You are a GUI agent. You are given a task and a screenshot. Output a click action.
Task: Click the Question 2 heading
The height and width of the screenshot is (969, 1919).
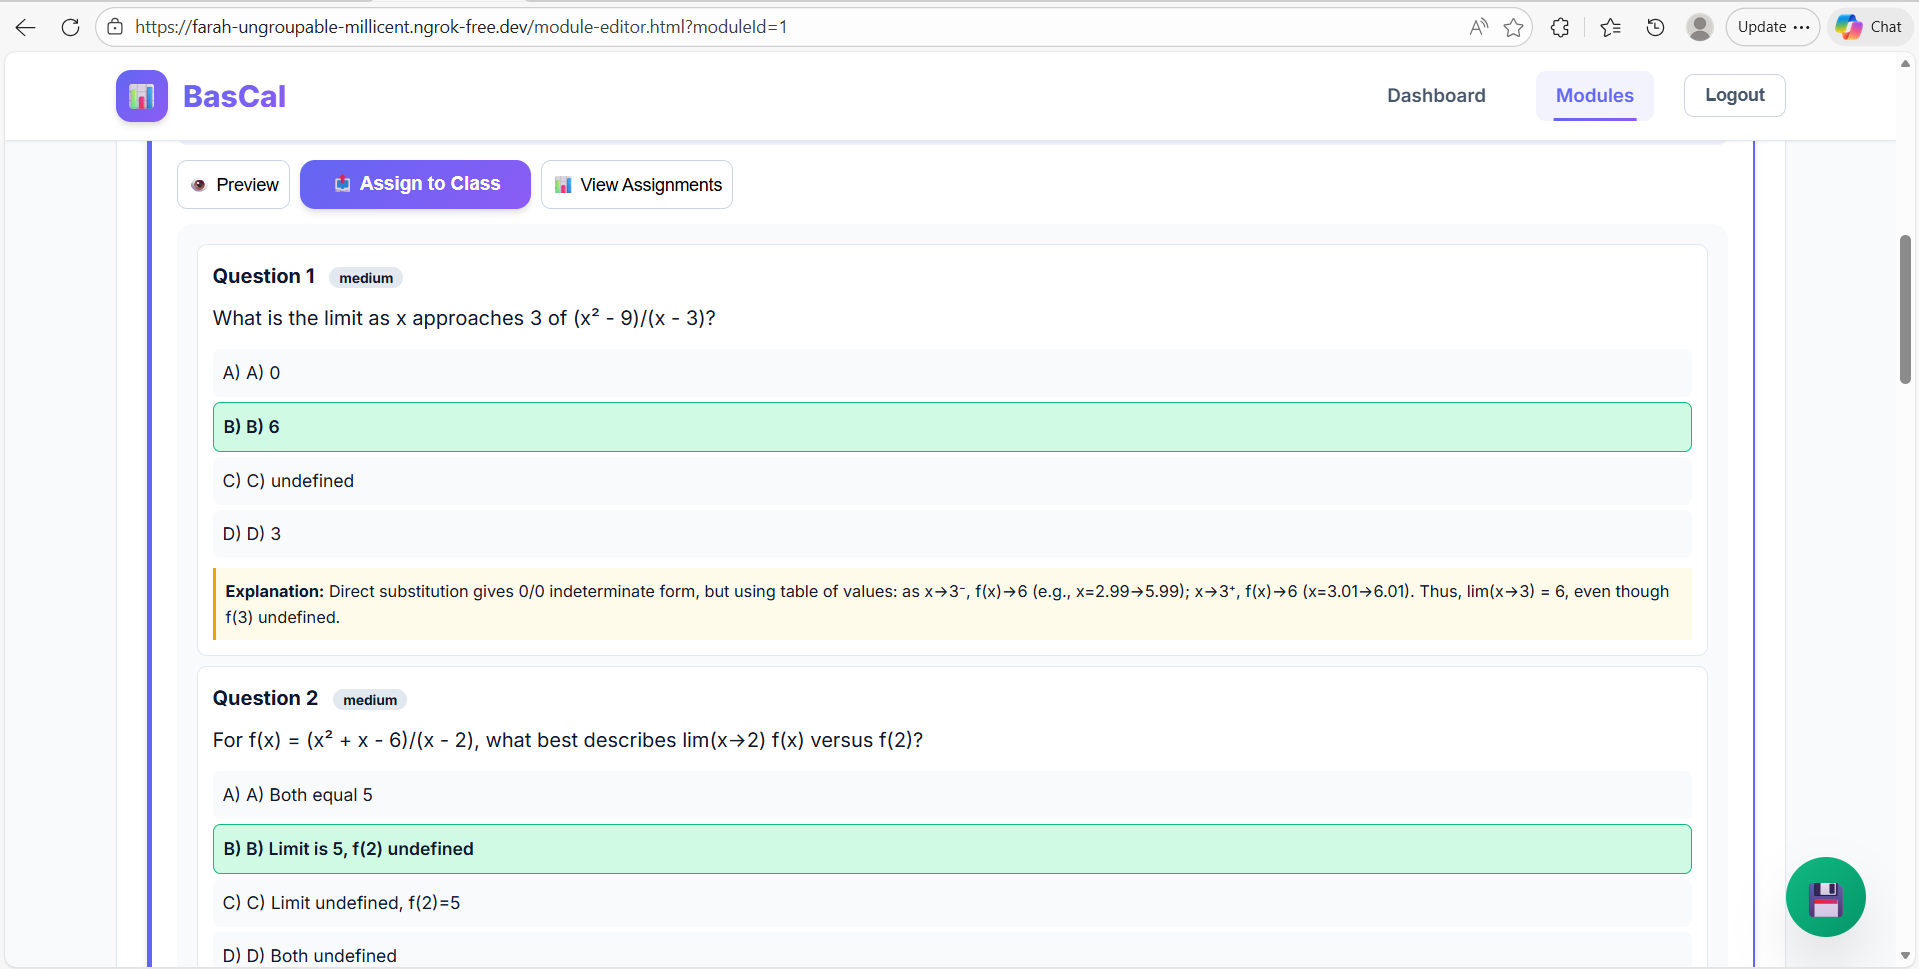click(265, 698)
